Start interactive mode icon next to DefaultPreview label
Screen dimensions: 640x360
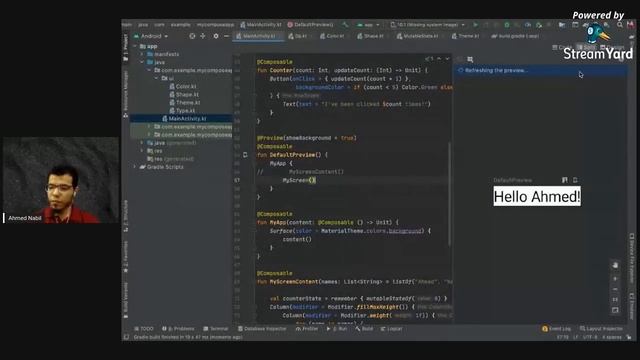pyautogui.click(x=564, y=180)
